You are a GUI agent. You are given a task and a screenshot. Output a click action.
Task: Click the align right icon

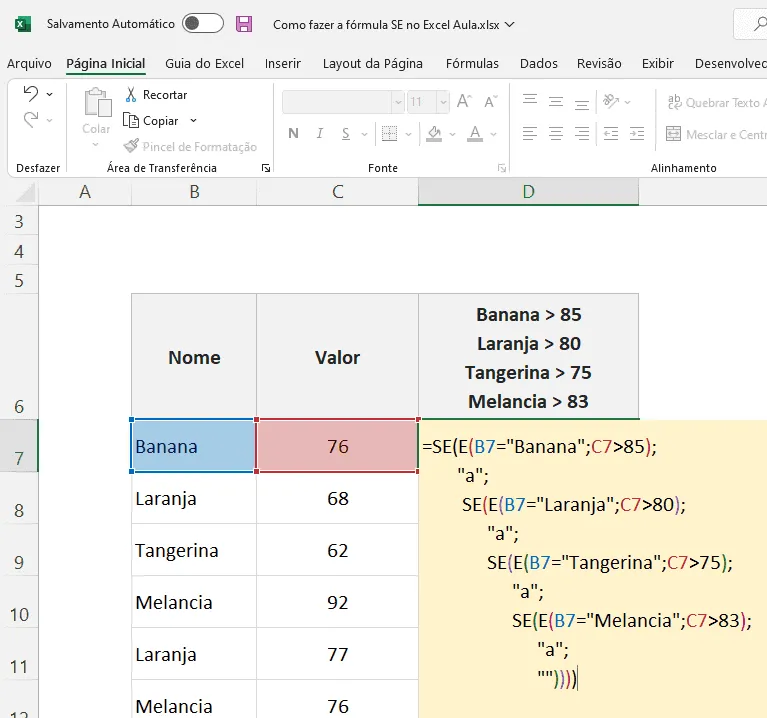click(582, 134)
